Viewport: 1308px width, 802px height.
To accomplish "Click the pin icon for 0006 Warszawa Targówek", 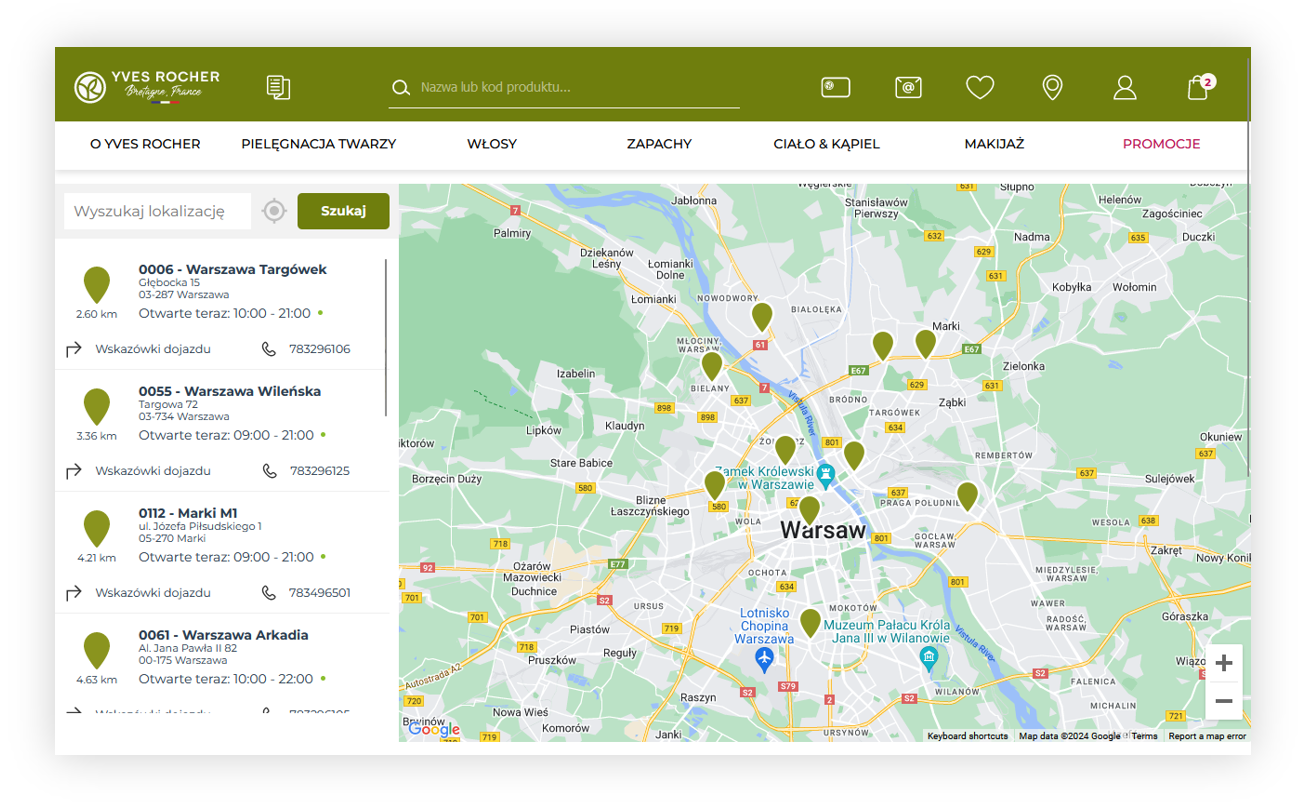I will 96,285.
